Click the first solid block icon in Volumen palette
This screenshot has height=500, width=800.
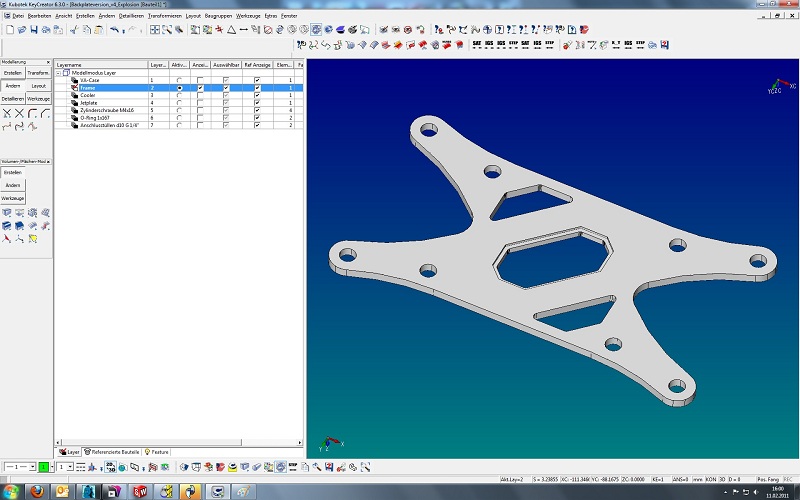(7, 212)
